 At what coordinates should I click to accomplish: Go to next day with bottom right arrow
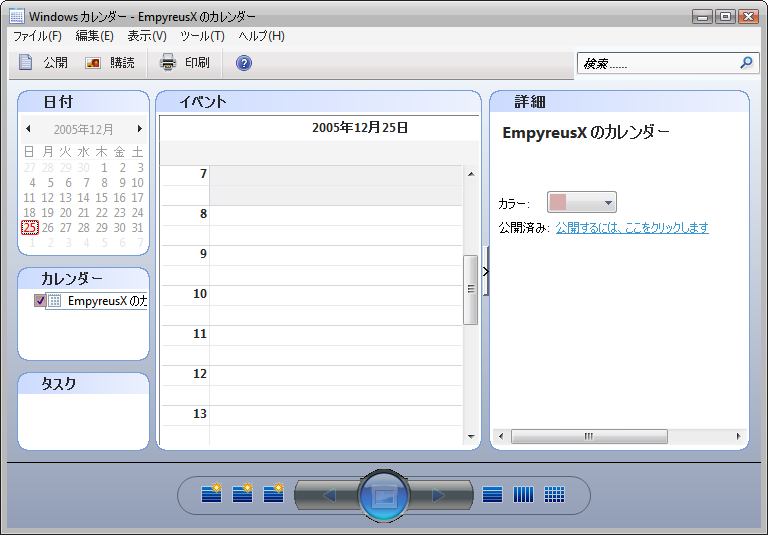(x=438, y=495)
